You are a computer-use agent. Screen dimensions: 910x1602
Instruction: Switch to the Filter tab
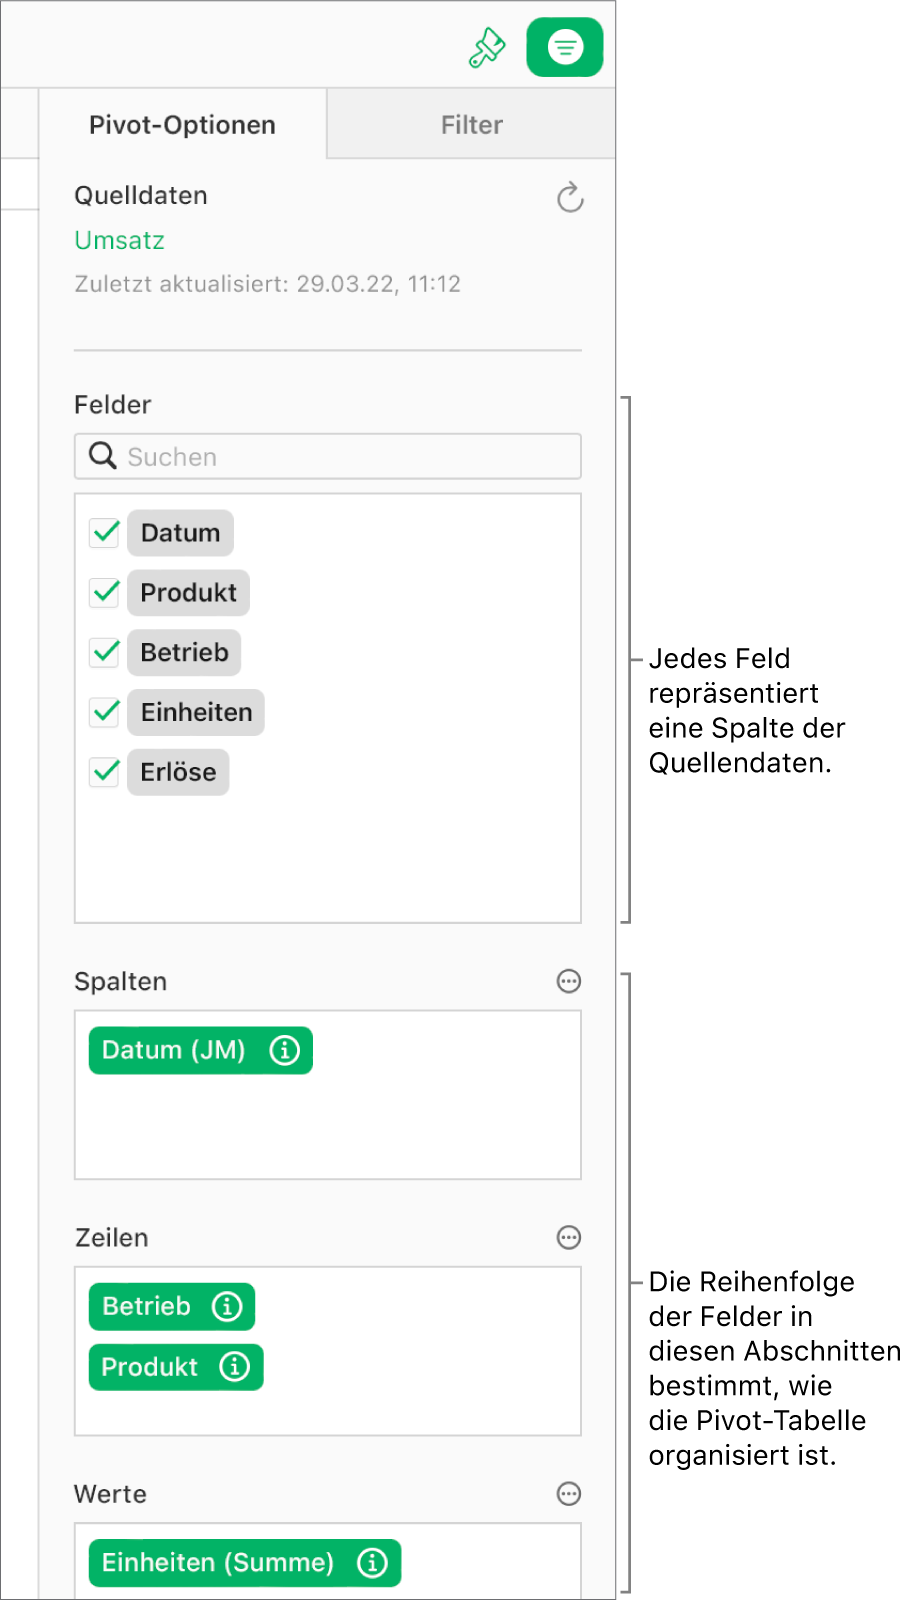pyautogui.click(x=471, y=124)
